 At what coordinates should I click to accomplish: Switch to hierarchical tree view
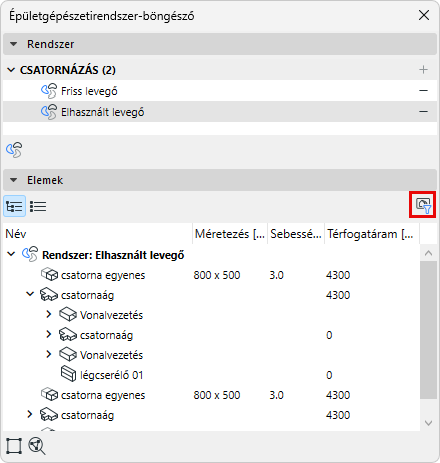14,206
